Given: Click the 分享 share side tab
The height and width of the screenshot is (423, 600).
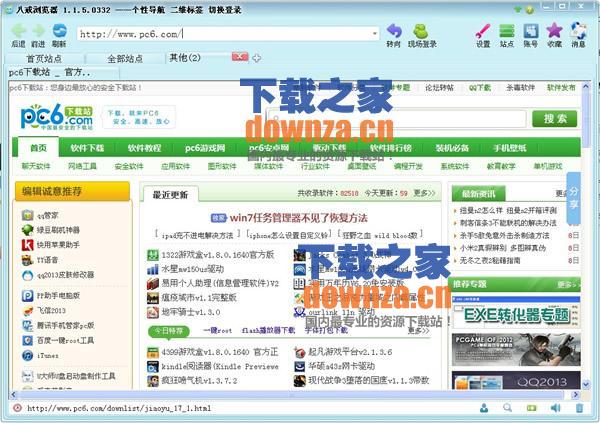Looking at the screenshot, I should click(x=574, y=198).
